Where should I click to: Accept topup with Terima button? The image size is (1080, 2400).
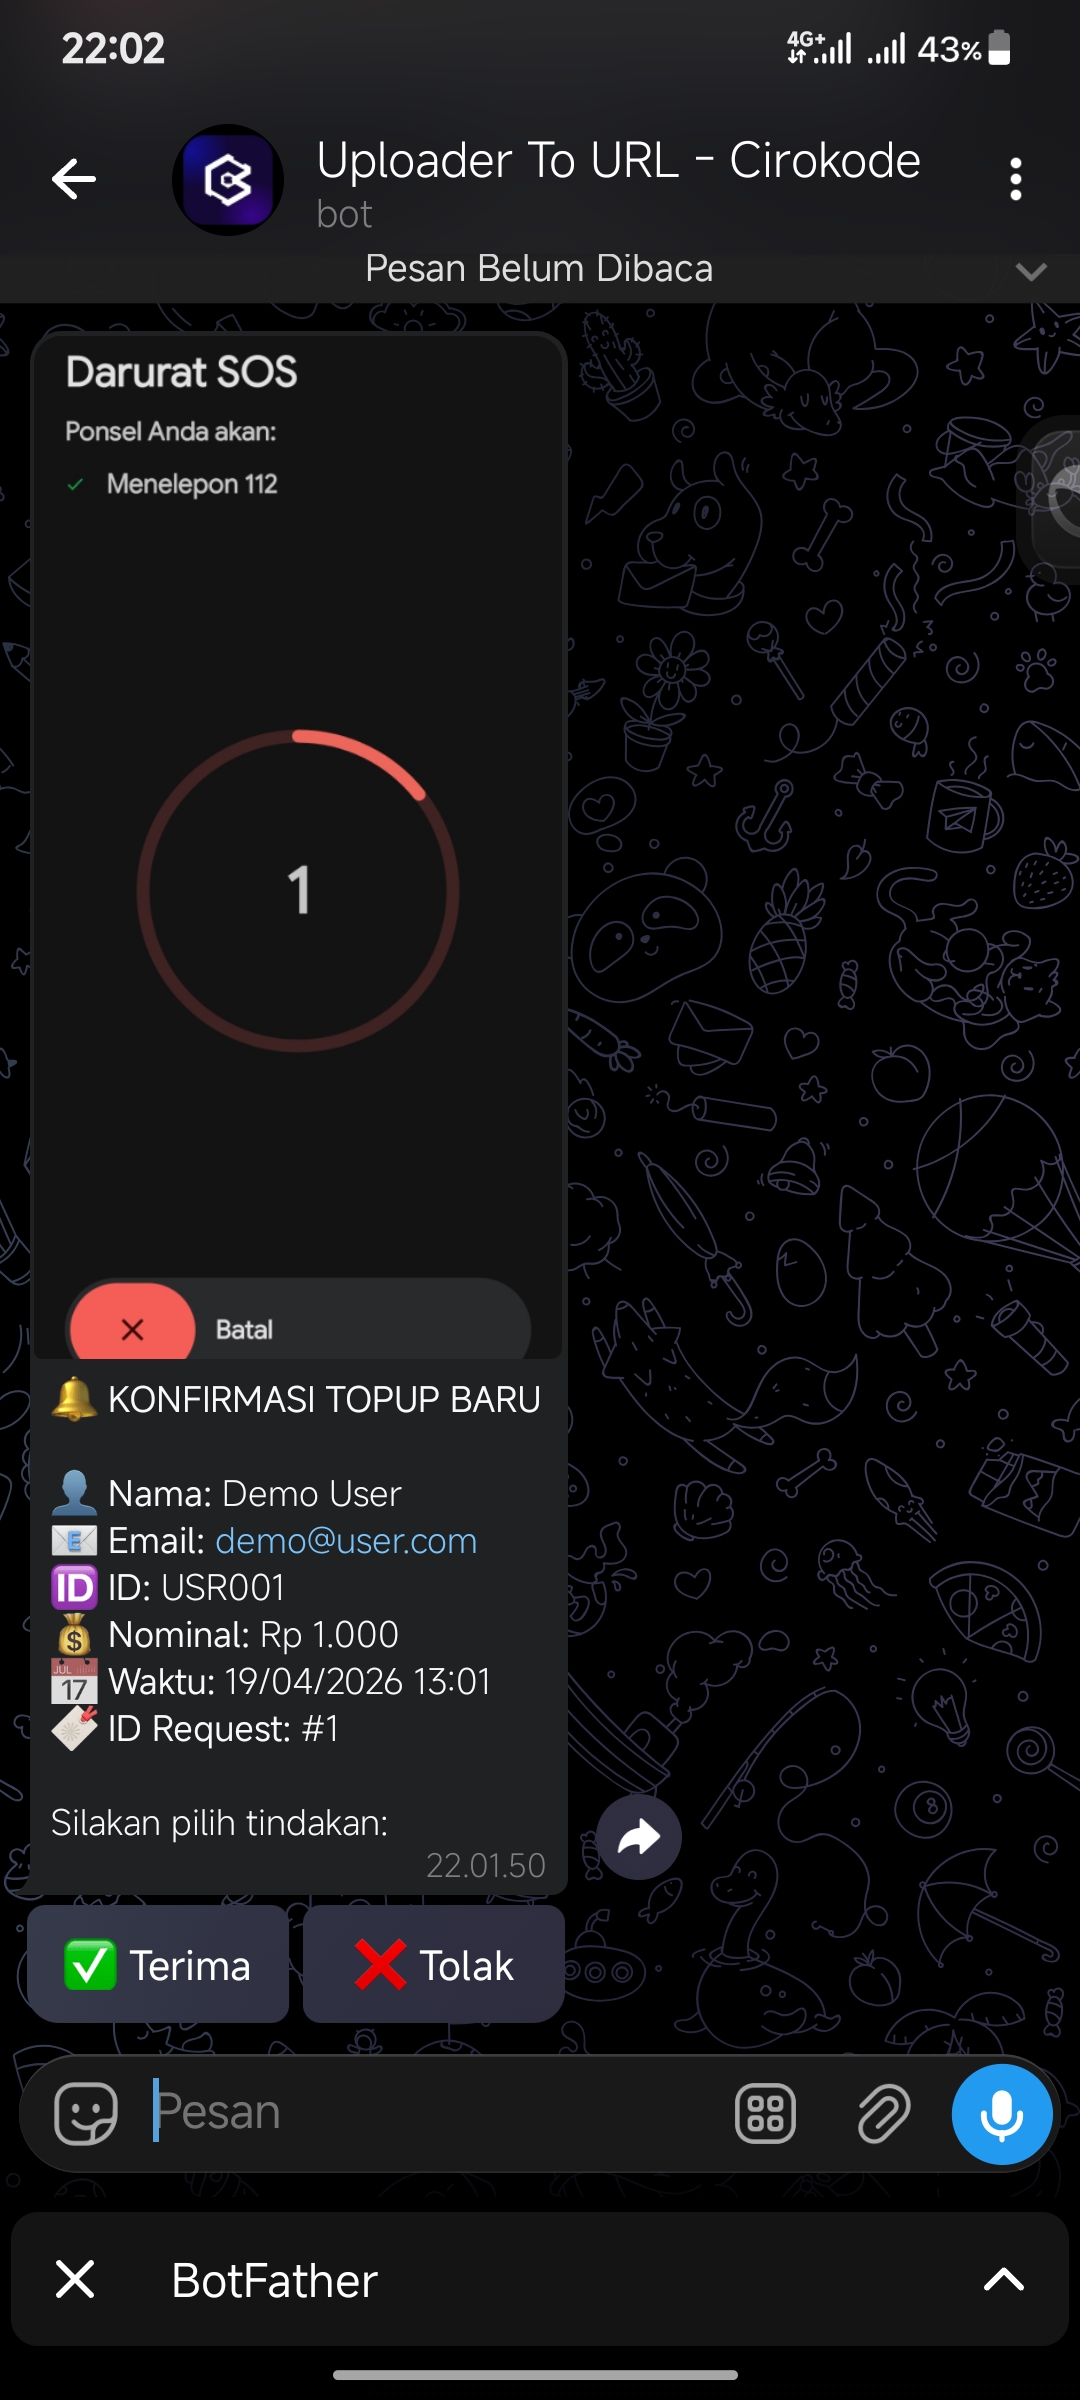[x=158, y=1965]
